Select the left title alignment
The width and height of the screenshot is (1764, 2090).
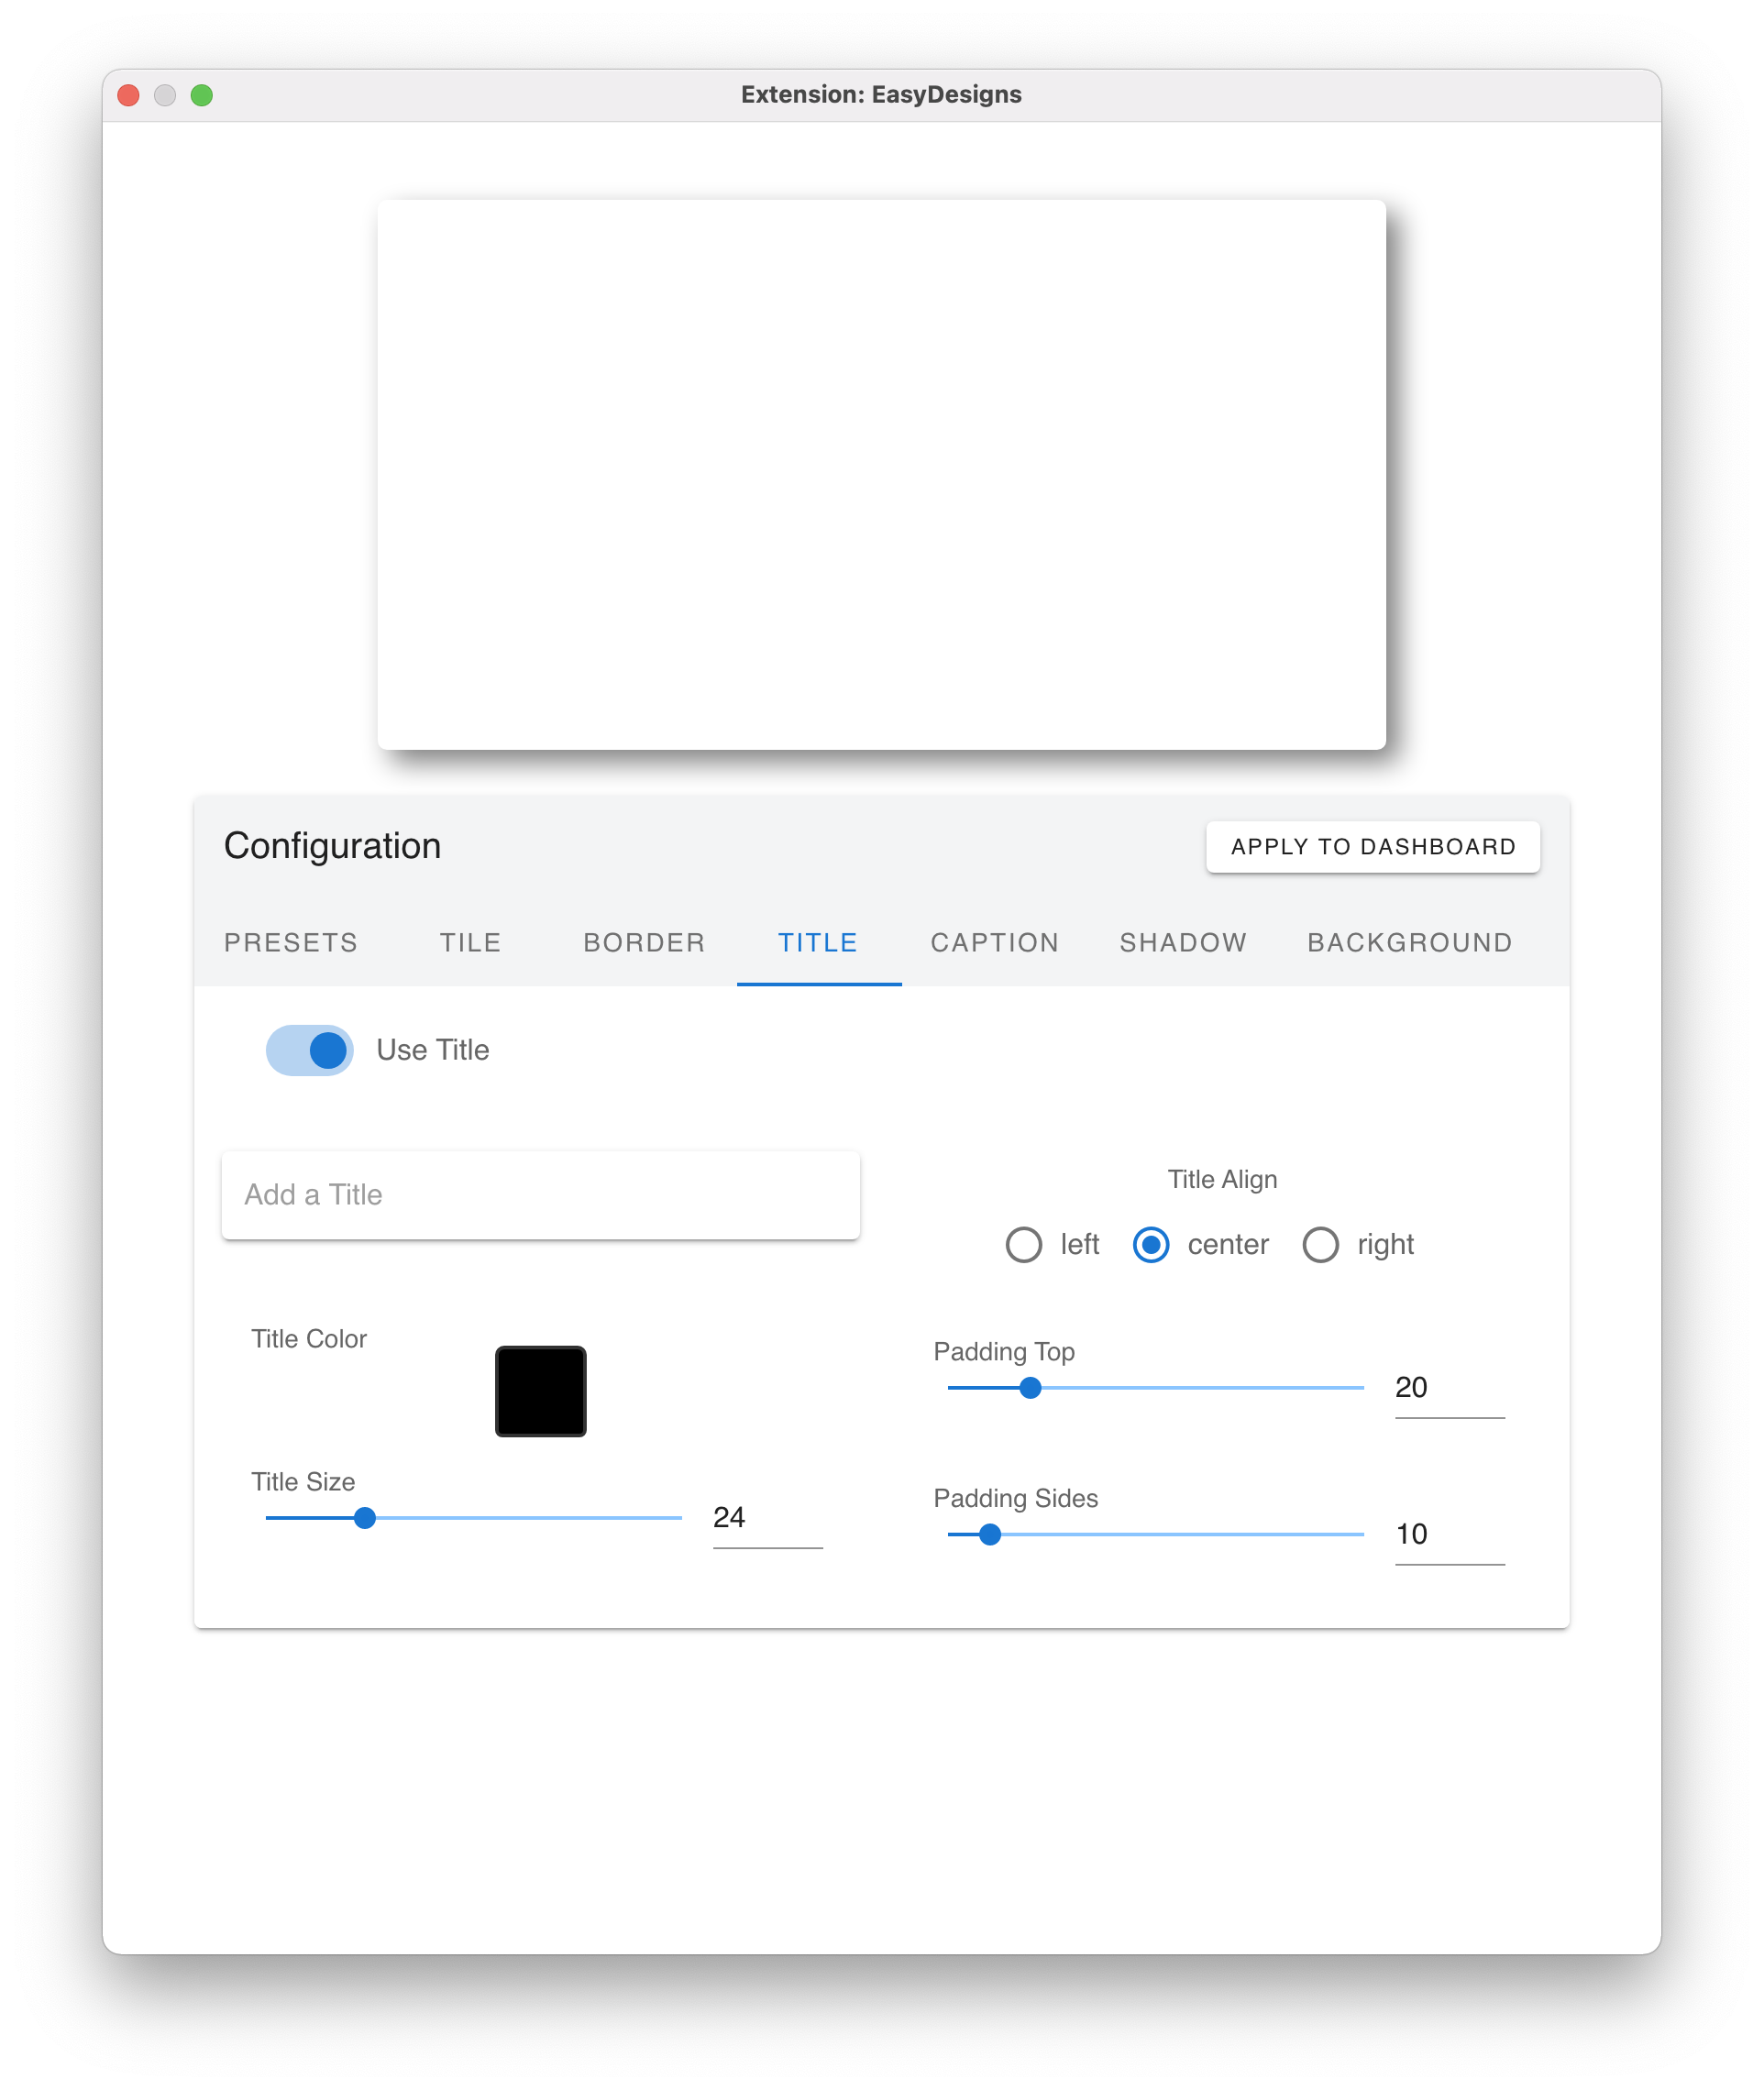1024,1244
